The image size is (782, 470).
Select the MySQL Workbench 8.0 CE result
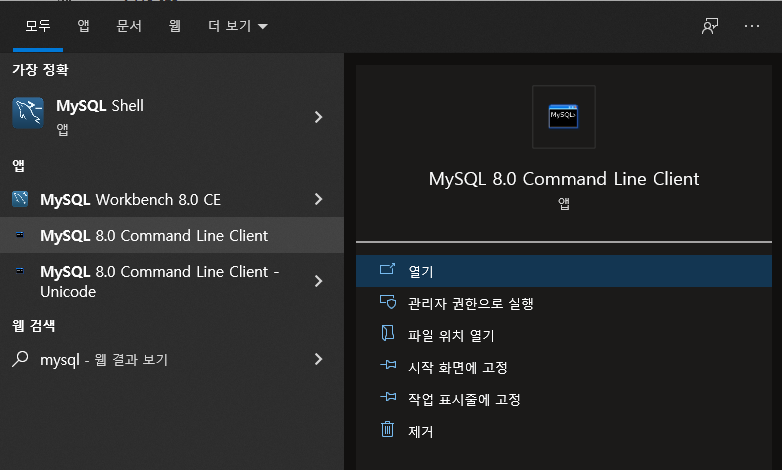coord(172,200)
